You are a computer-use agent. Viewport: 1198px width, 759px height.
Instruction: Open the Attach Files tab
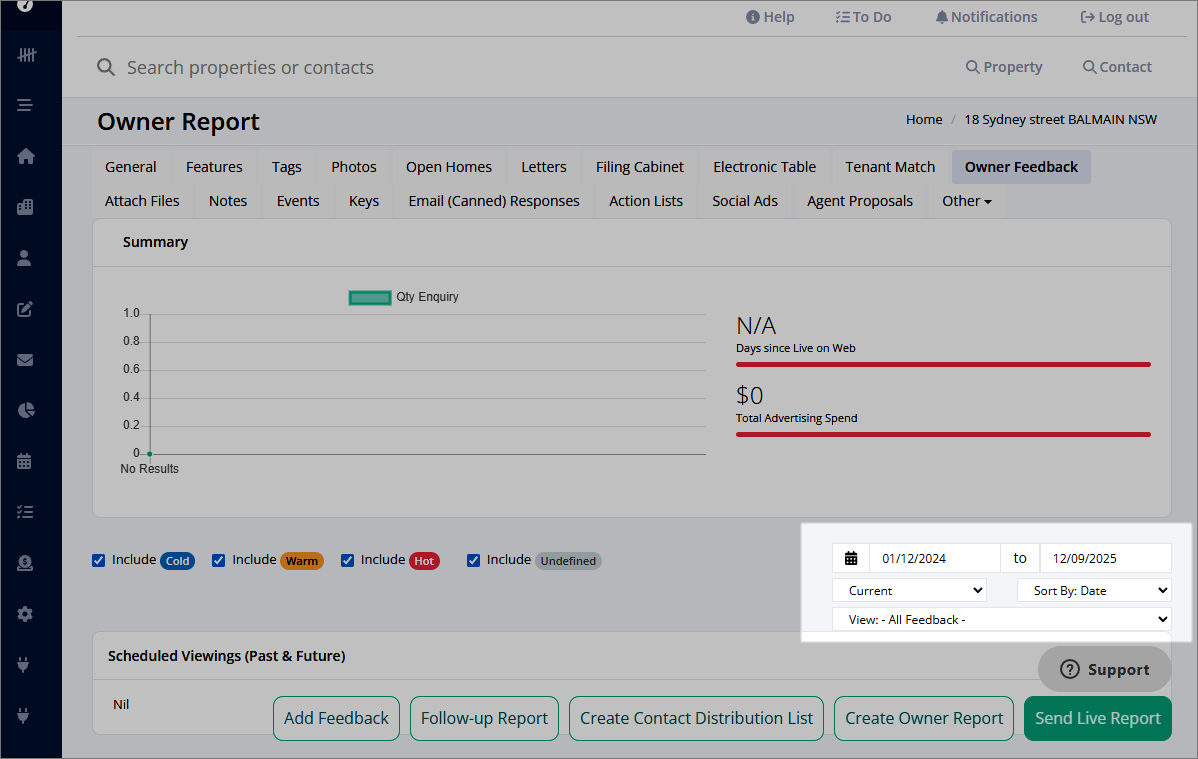coord(142,201)
